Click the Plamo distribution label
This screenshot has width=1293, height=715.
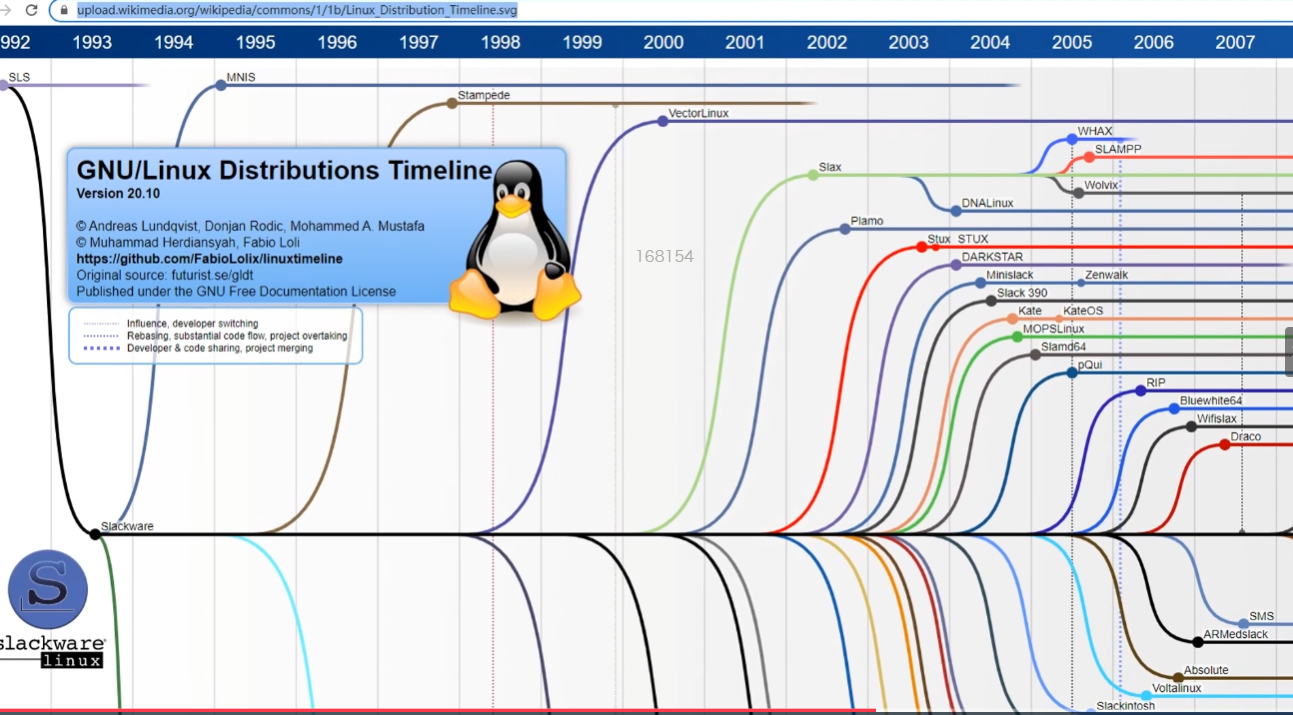point(867,221)
